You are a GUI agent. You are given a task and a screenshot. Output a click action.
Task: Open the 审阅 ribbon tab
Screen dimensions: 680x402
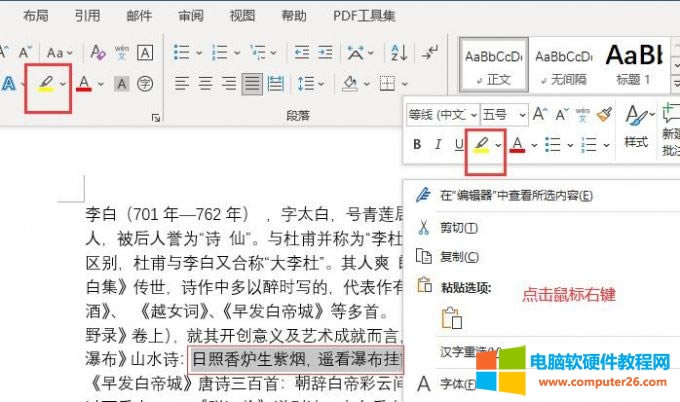[x=190, y=16]
